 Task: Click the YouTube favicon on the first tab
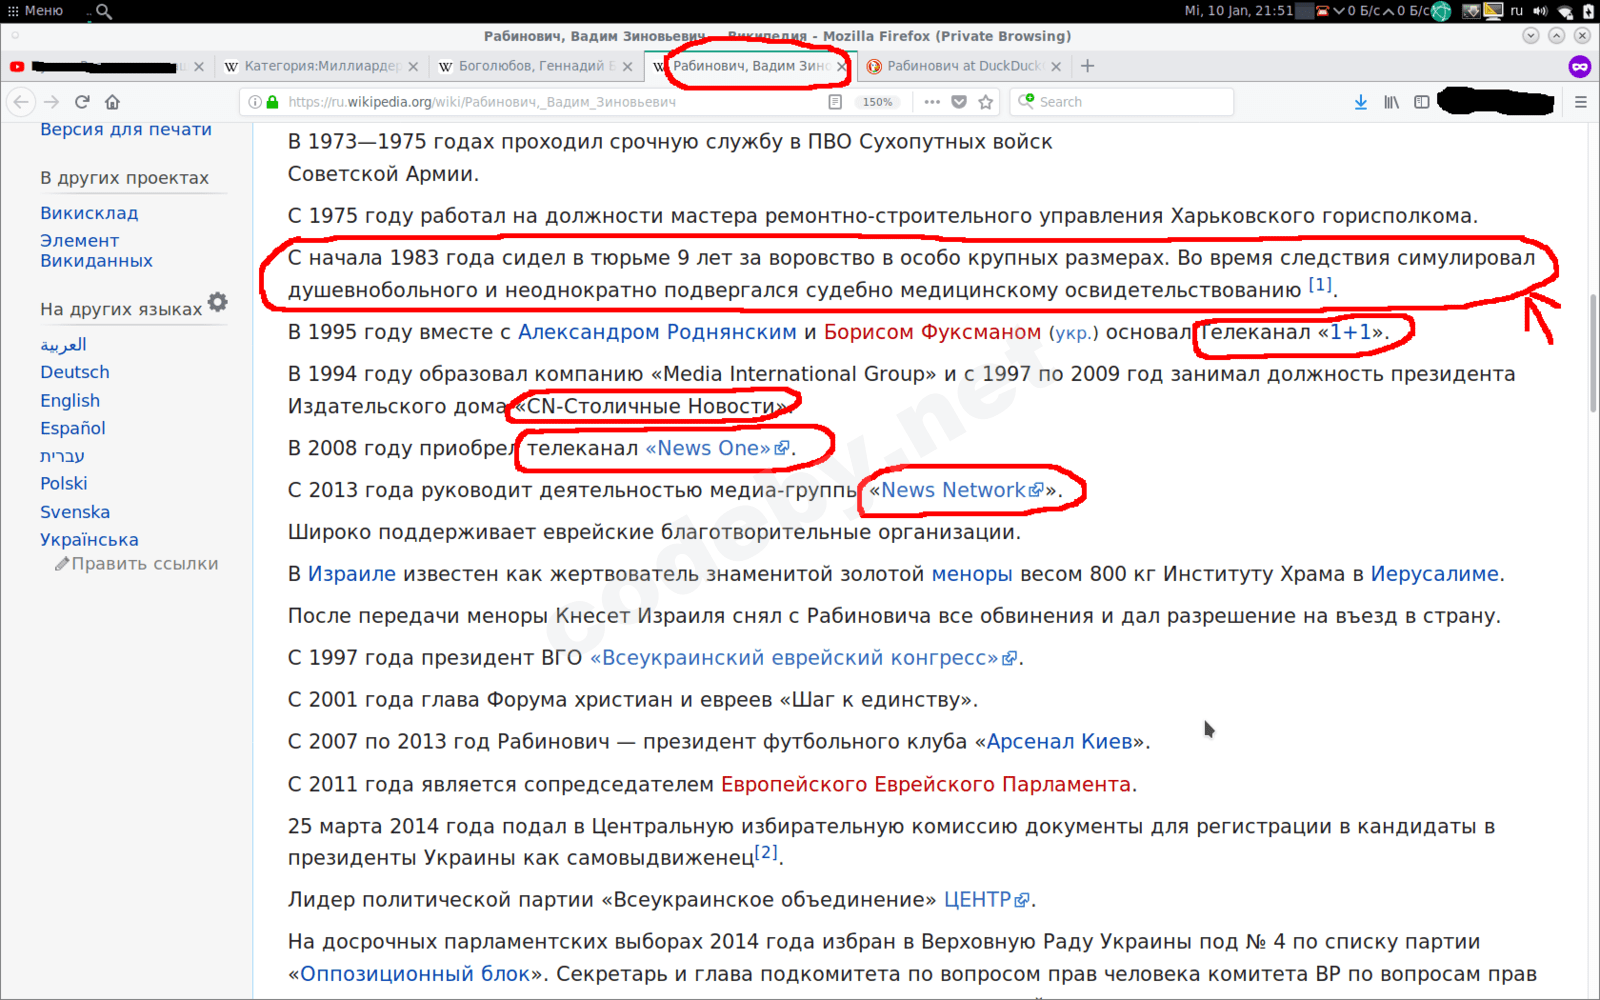click(15, 66)
